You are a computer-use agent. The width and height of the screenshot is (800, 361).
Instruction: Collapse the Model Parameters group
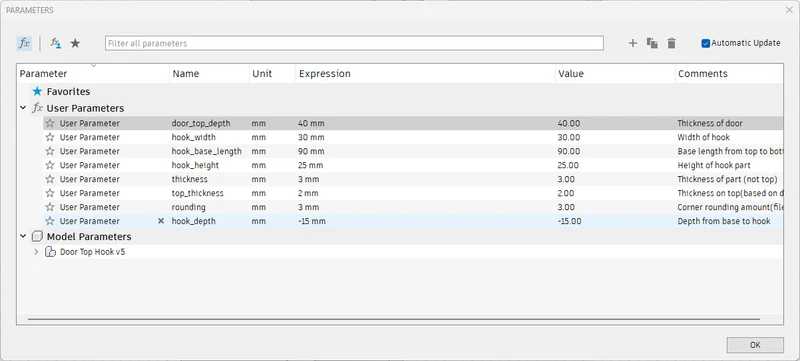(x=23, y=237)
